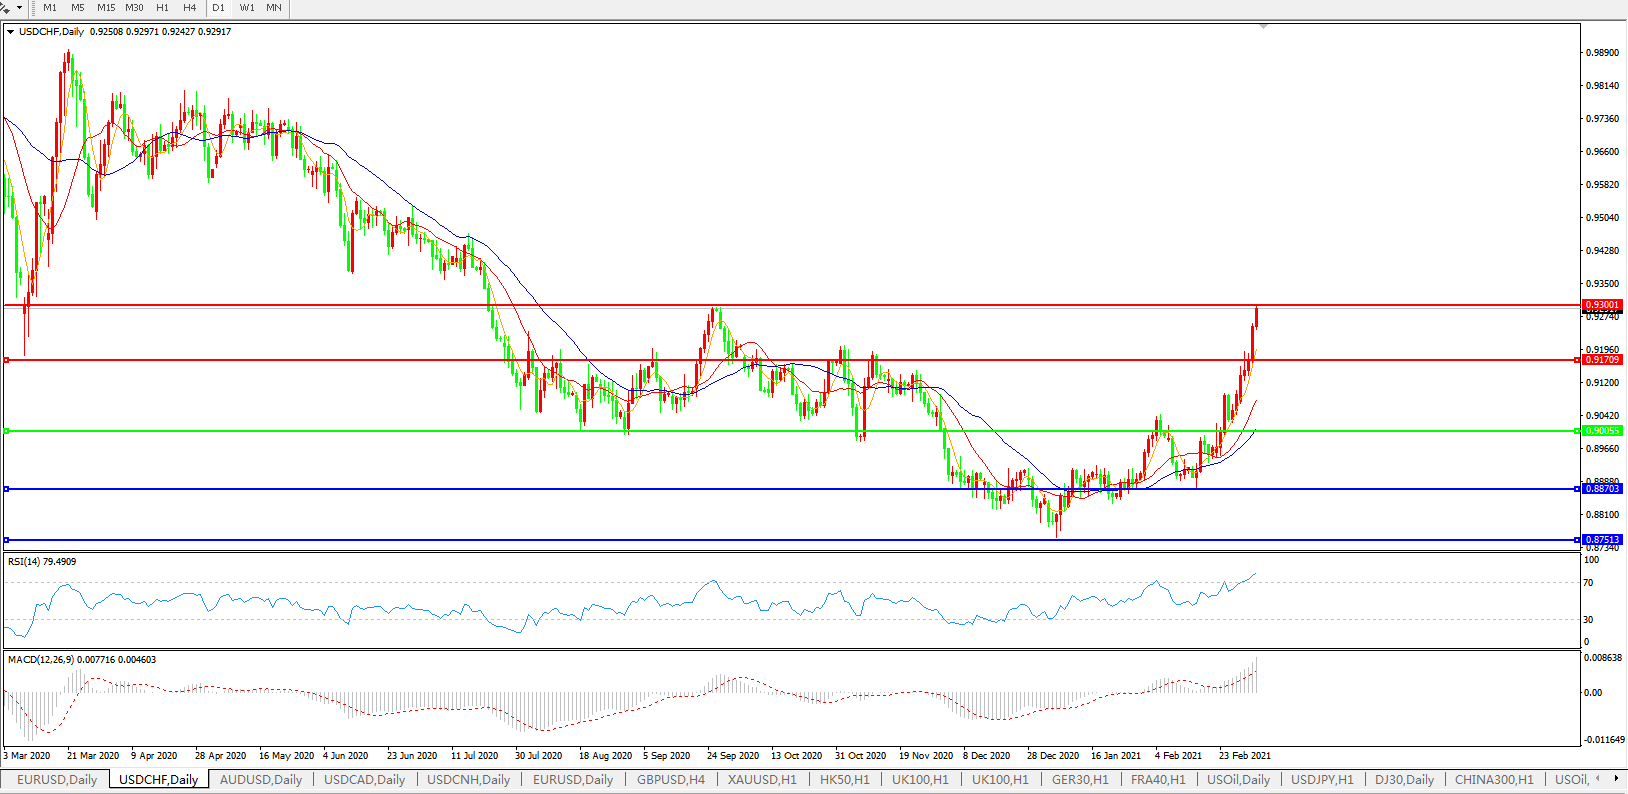Click the 0.90055 green price level label

coord(1602,431)
